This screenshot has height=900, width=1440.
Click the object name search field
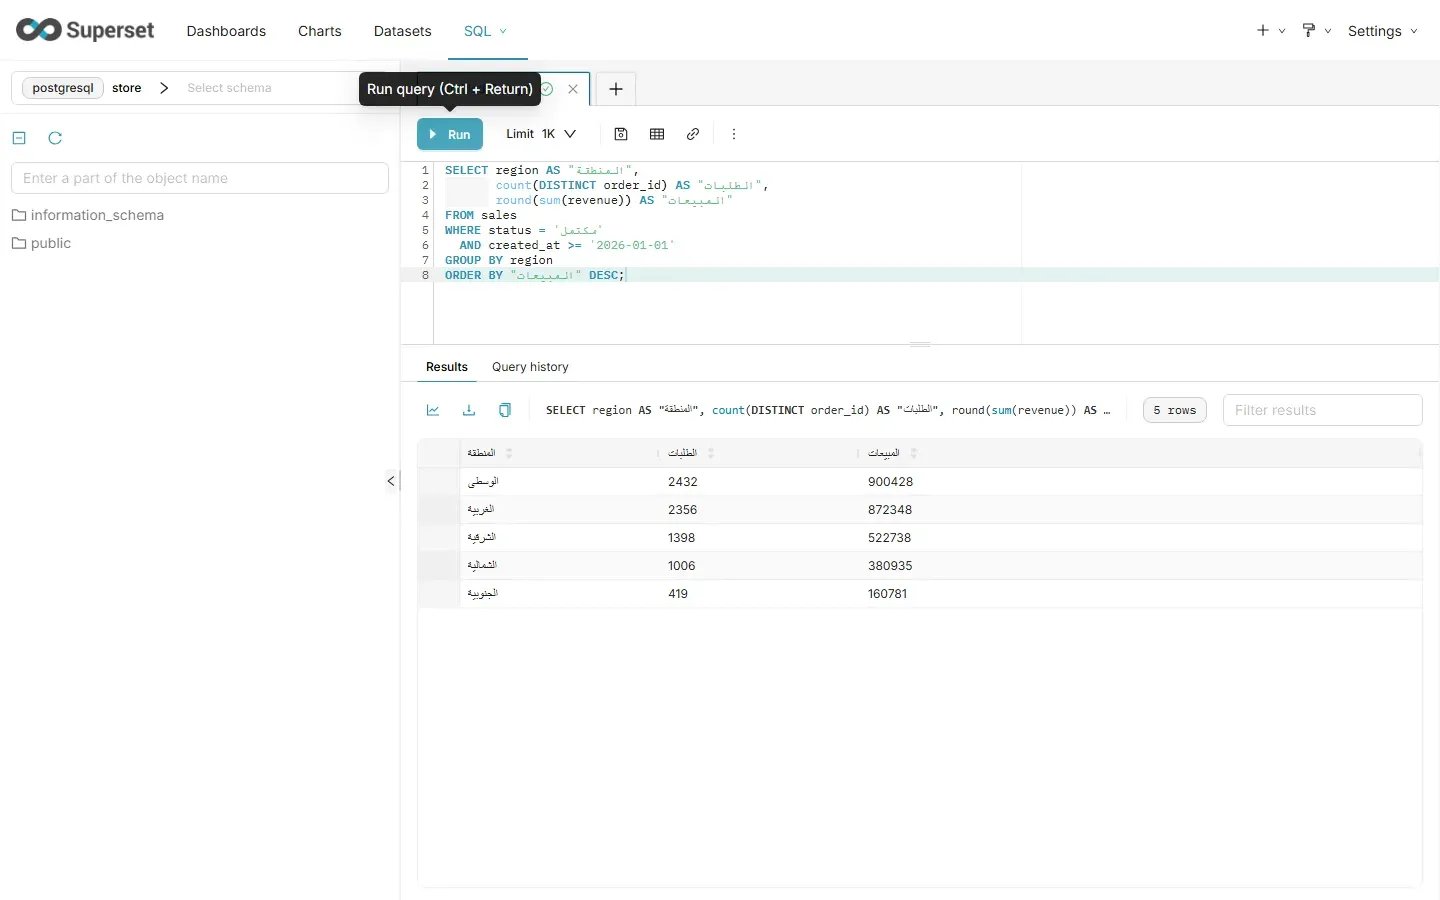[x=200, y=178]
